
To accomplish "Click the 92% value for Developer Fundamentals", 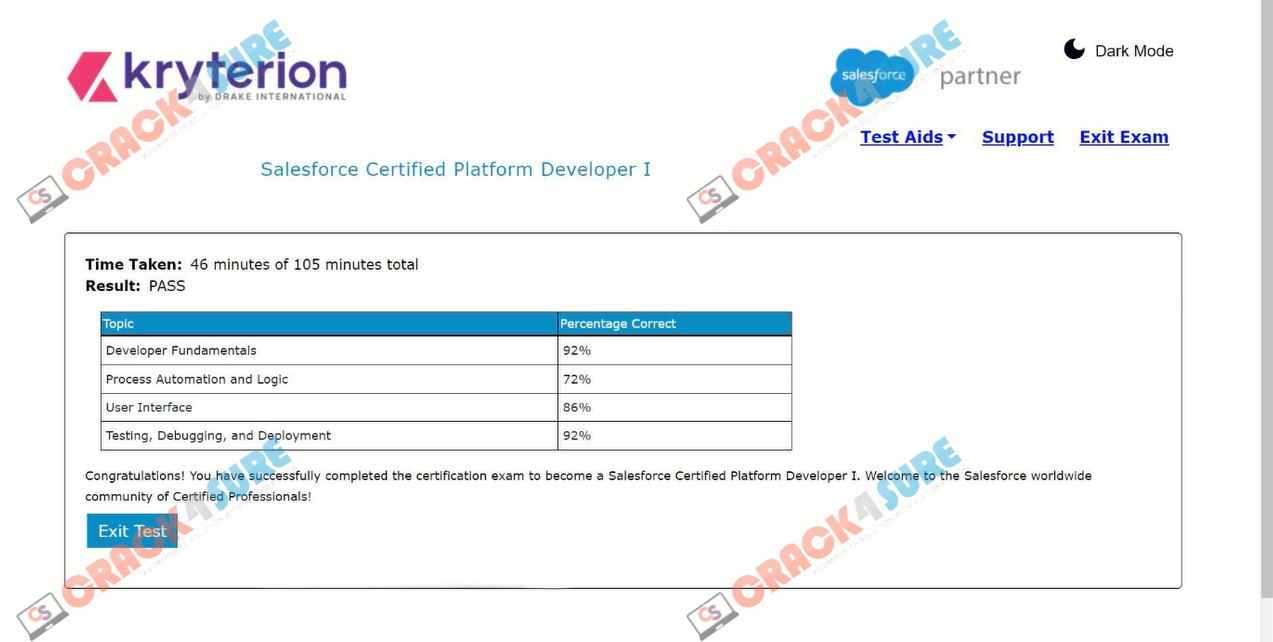I will pyautogui.click(x=576, y=351).
